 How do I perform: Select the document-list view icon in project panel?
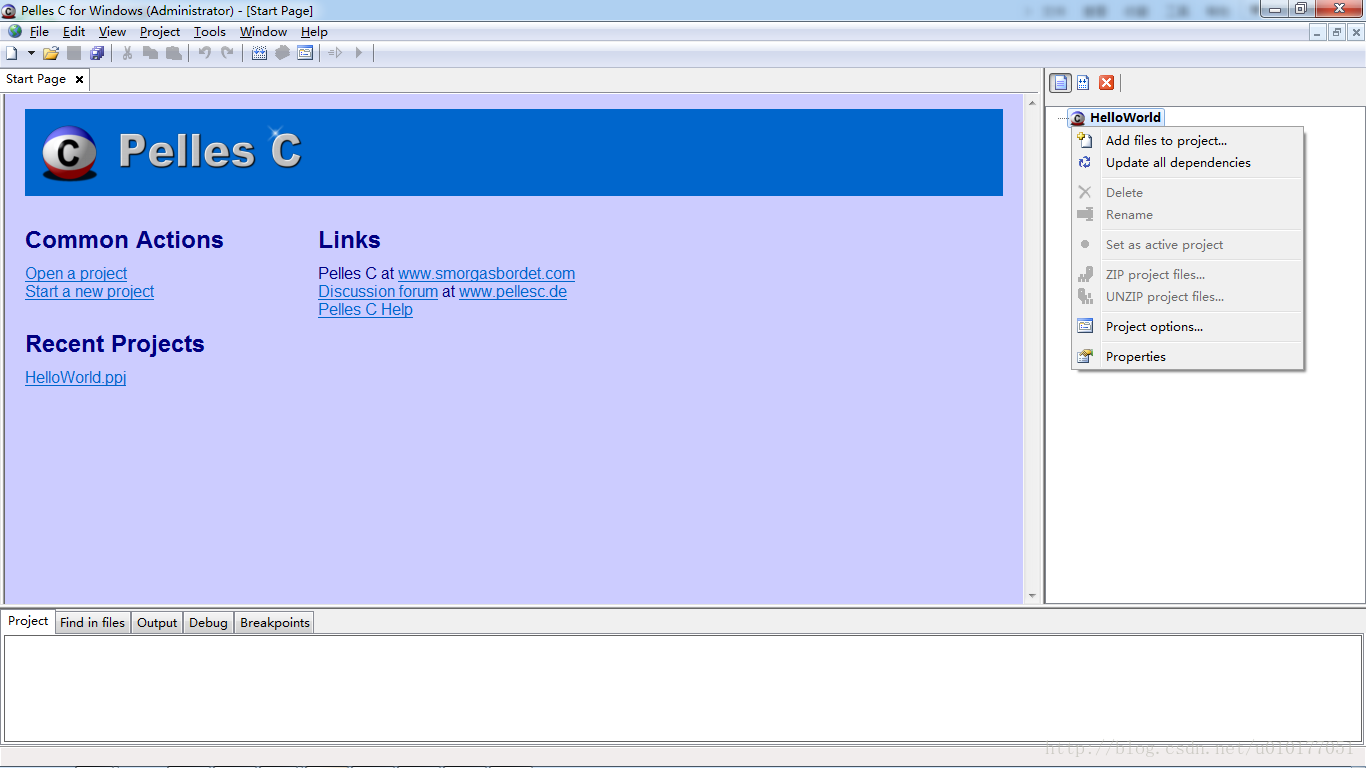[x=1060, y=83]
